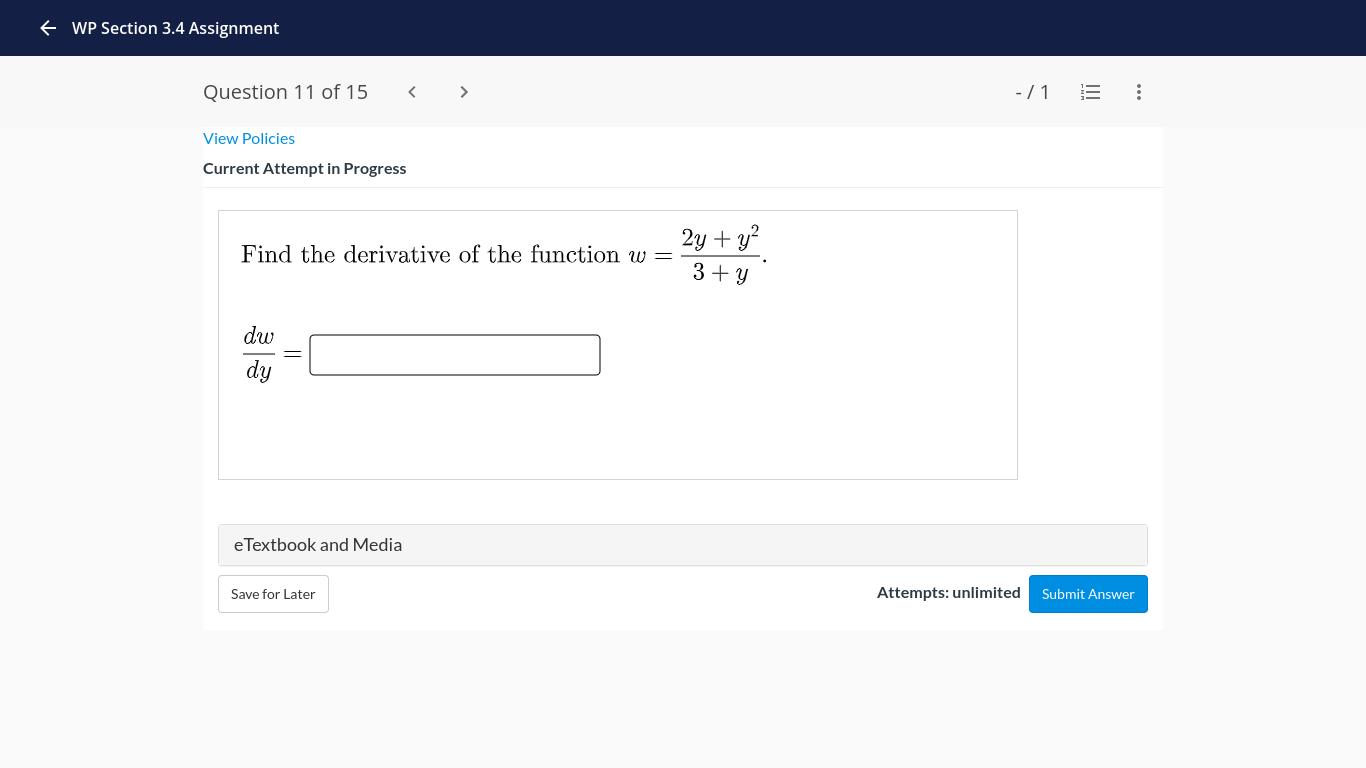
Task: Select the Current Attempt in Progress heading
Action: pyautogui.click(x=305, y=168)
